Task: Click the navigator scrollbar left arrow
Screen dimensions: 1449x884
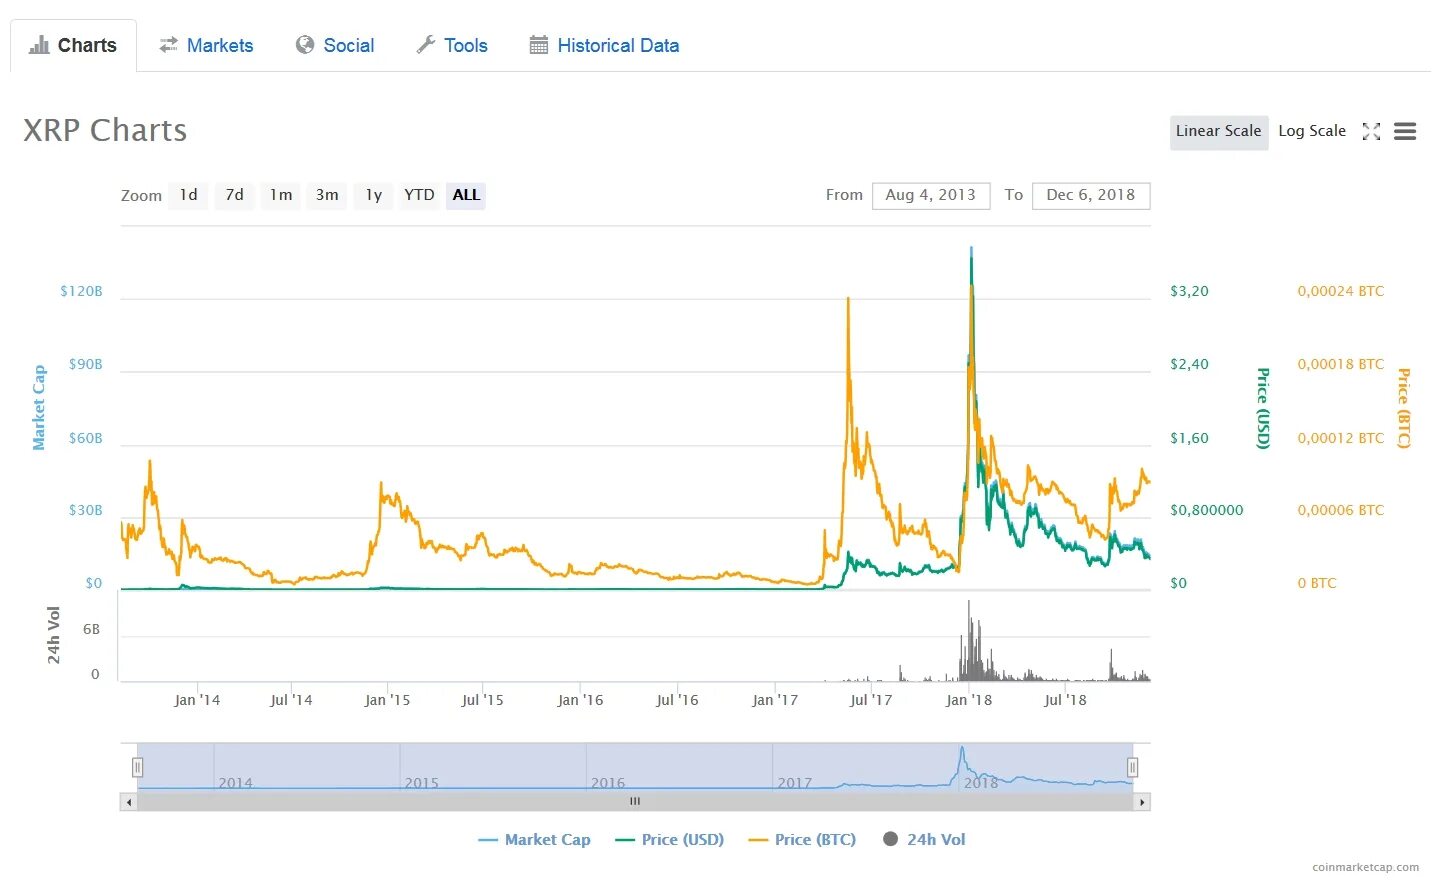Action: [x=128, y=802]
